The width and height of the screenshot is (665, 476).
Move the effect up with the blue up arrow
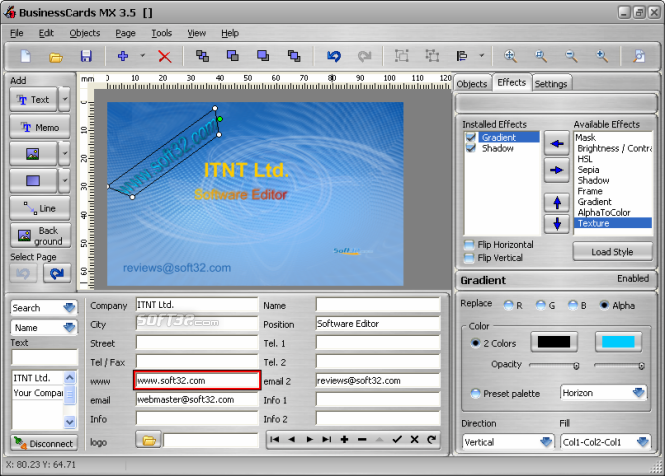pyautogui.click(x=557, y=202)
